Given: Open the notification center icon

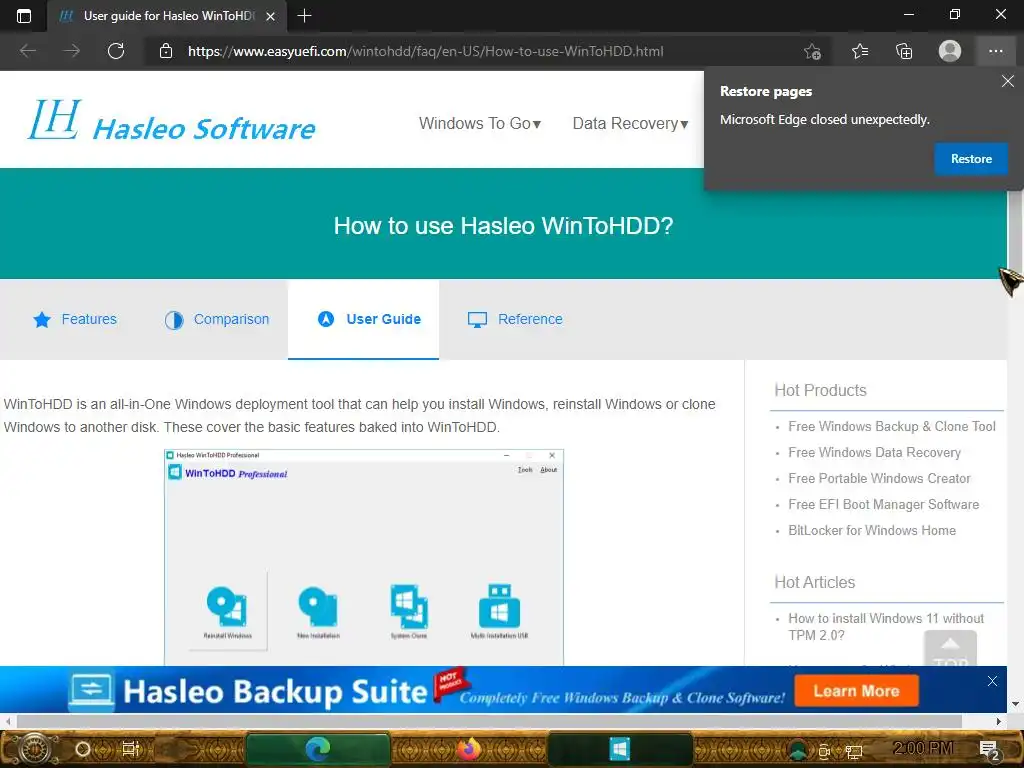Looking at the screenshot, I should pos(991,751).
